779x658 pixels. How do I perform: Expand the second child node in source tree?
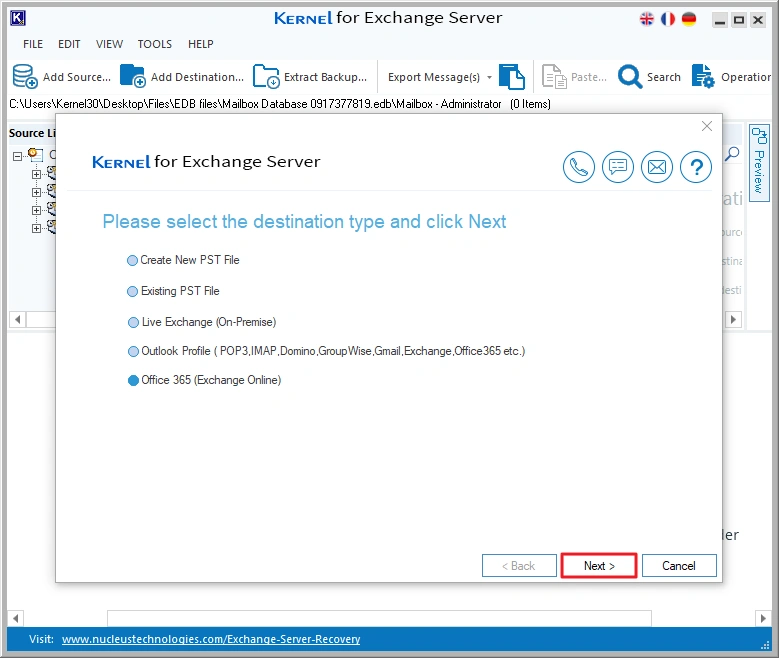pyautogui.click(x=36, y=192)
